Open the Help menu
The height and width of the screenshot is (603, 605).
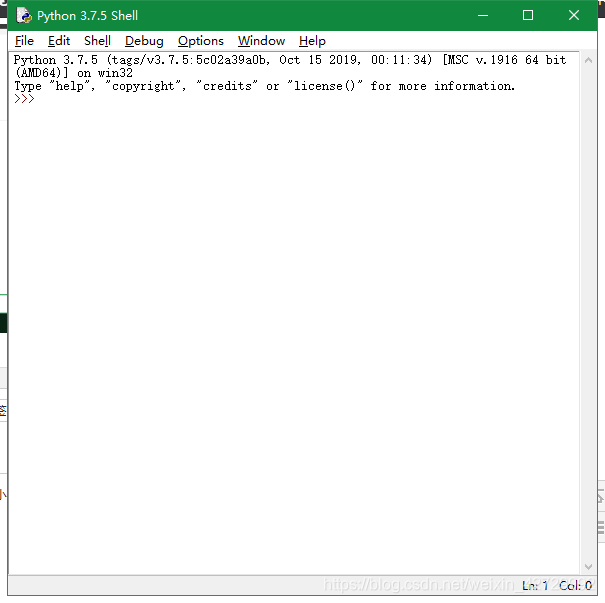[x=312, y=41]
